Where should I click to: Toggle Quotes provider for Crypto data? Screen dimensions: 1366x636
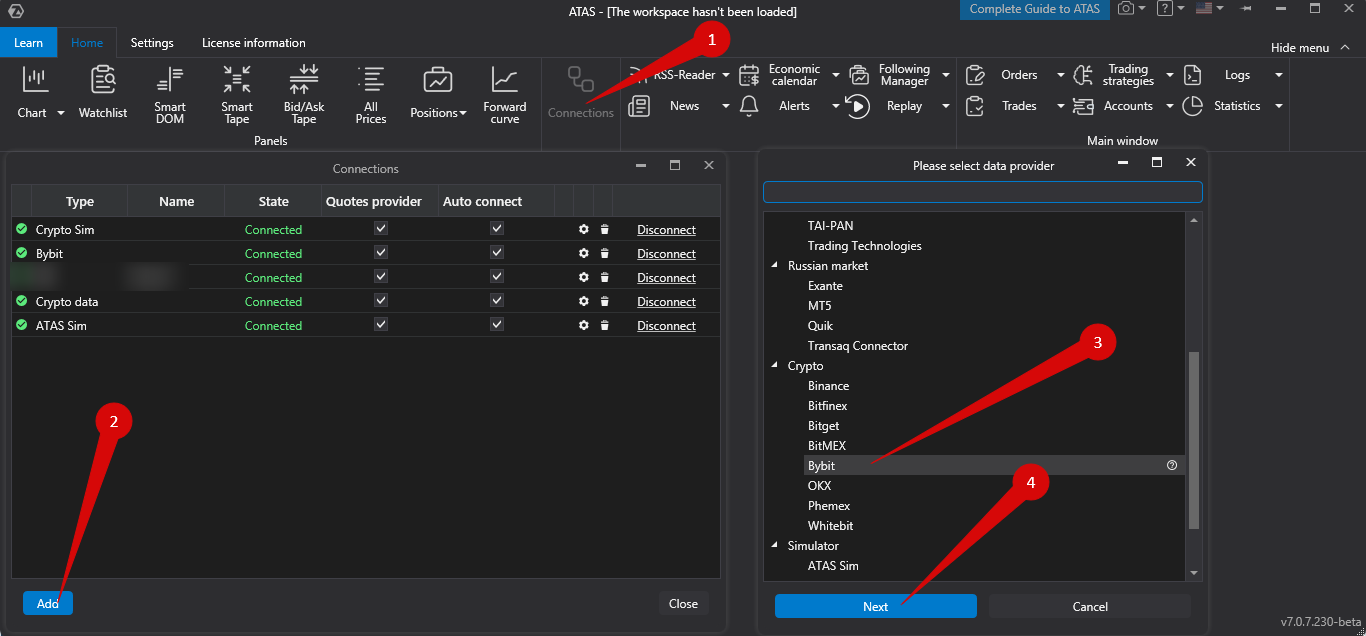tap(380, 300)
